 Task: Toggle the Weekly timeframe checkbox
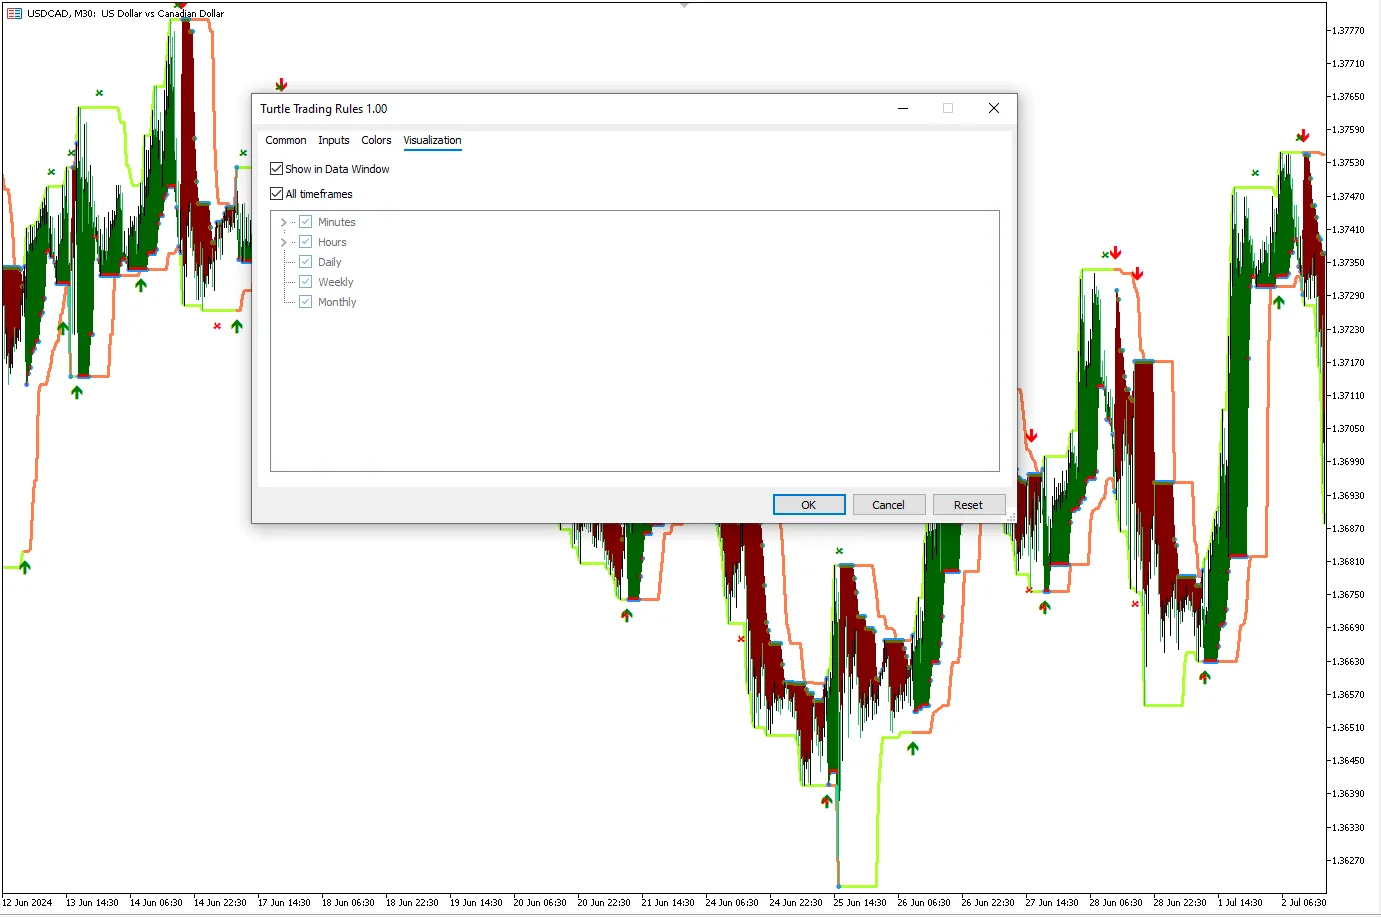point(306,282)
